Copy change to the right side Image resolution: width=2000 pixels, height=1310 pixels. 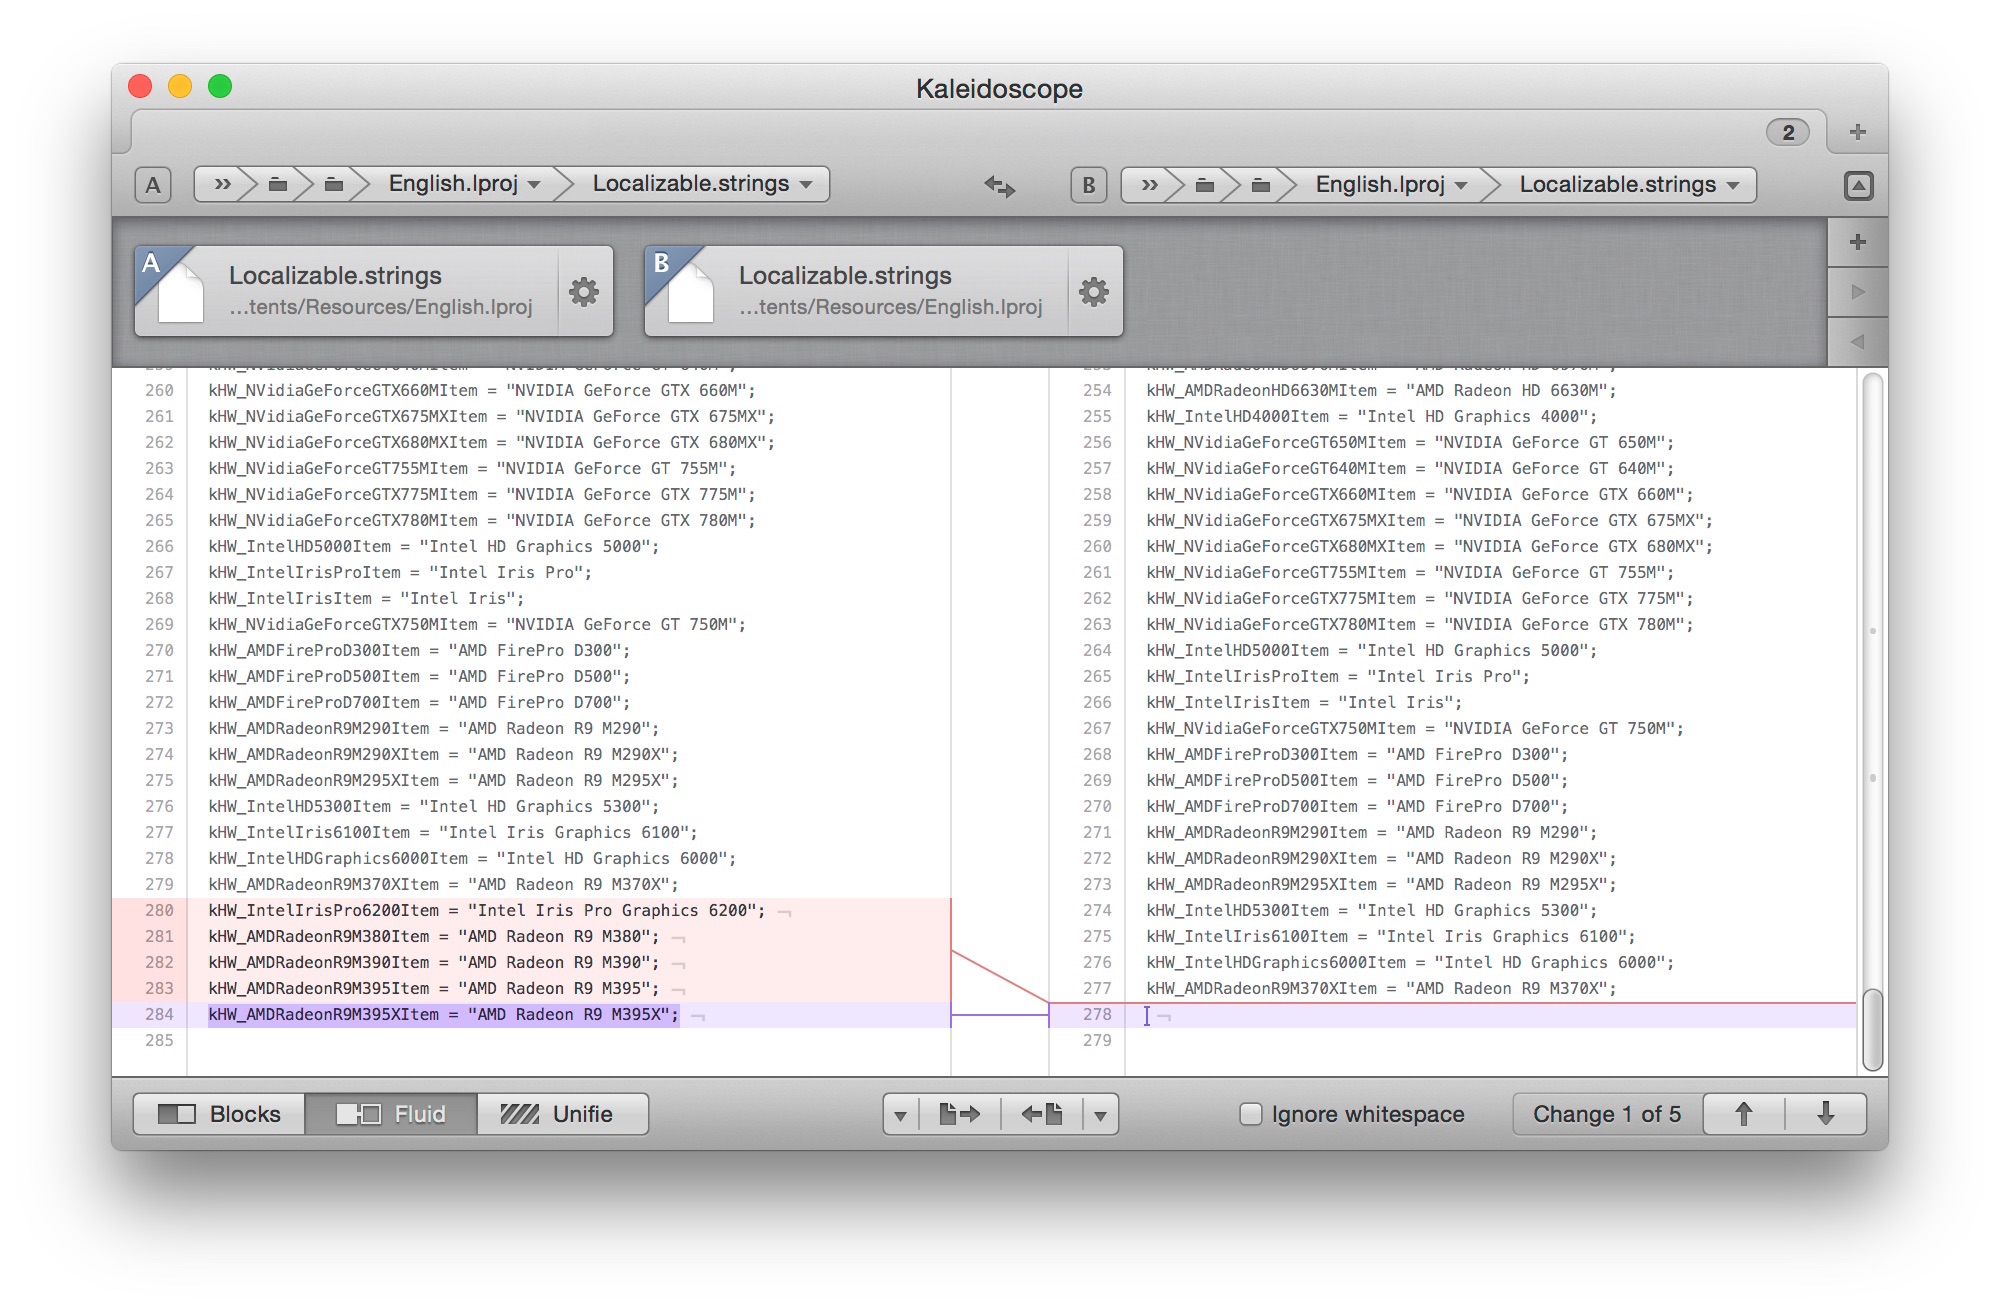(959, 1114)
